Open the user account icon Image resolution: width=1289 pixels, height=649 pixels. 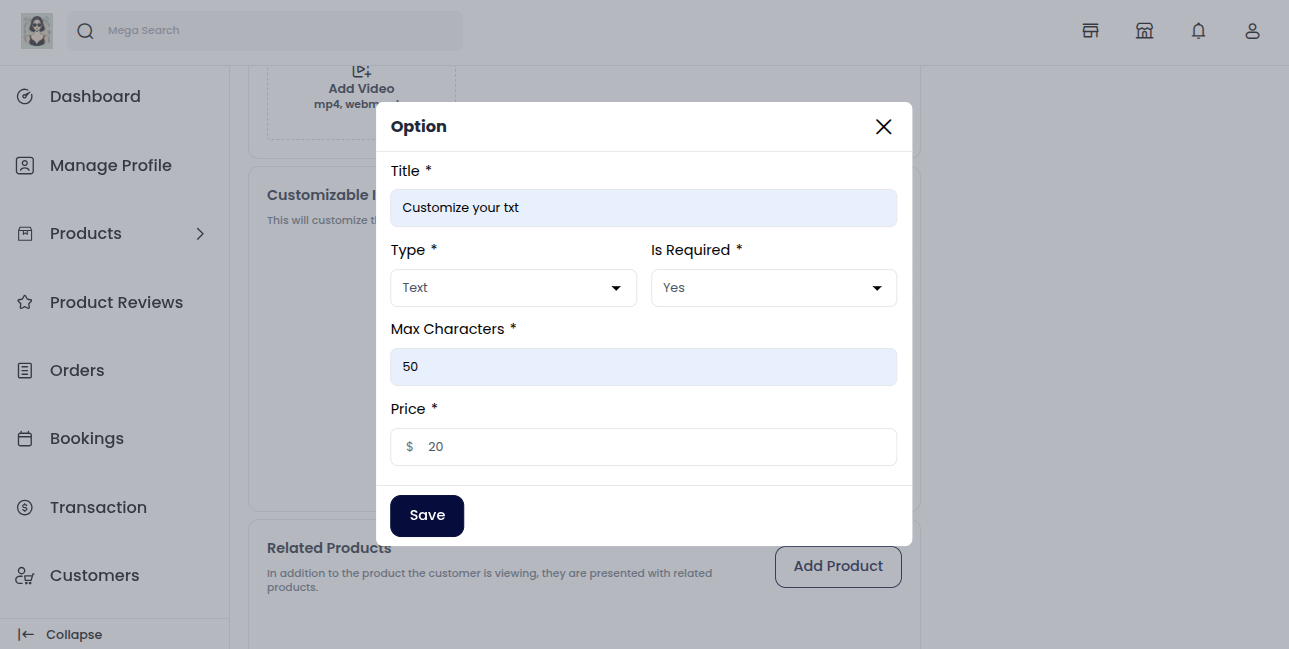(x=1252, y=31)
